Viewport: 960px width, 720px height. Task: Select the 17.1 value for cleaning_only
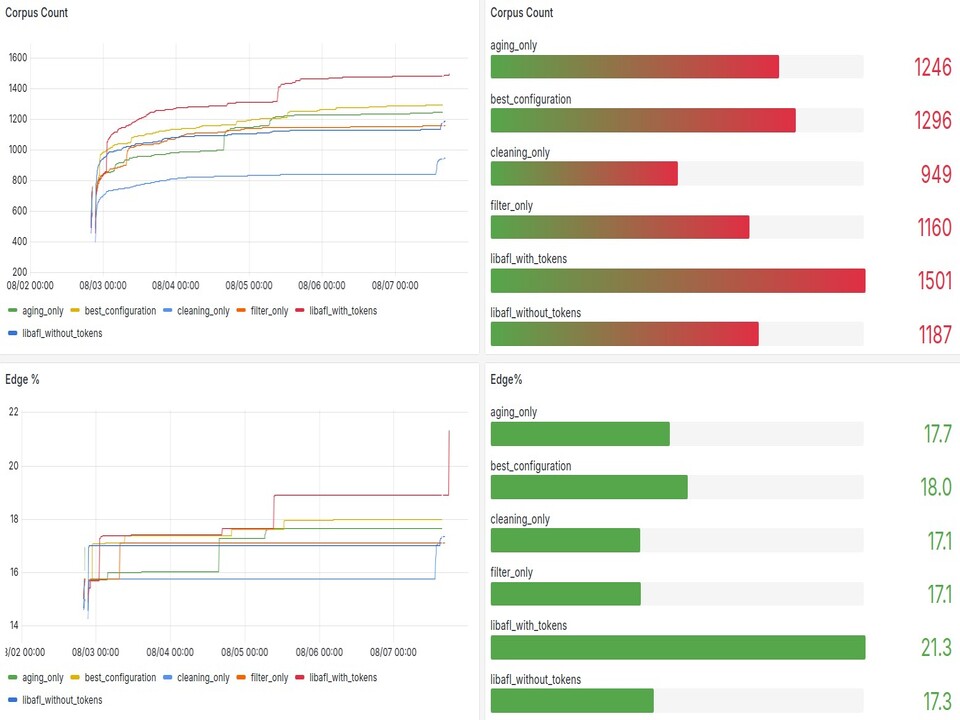pyautogui.click(x=939, y=541)
